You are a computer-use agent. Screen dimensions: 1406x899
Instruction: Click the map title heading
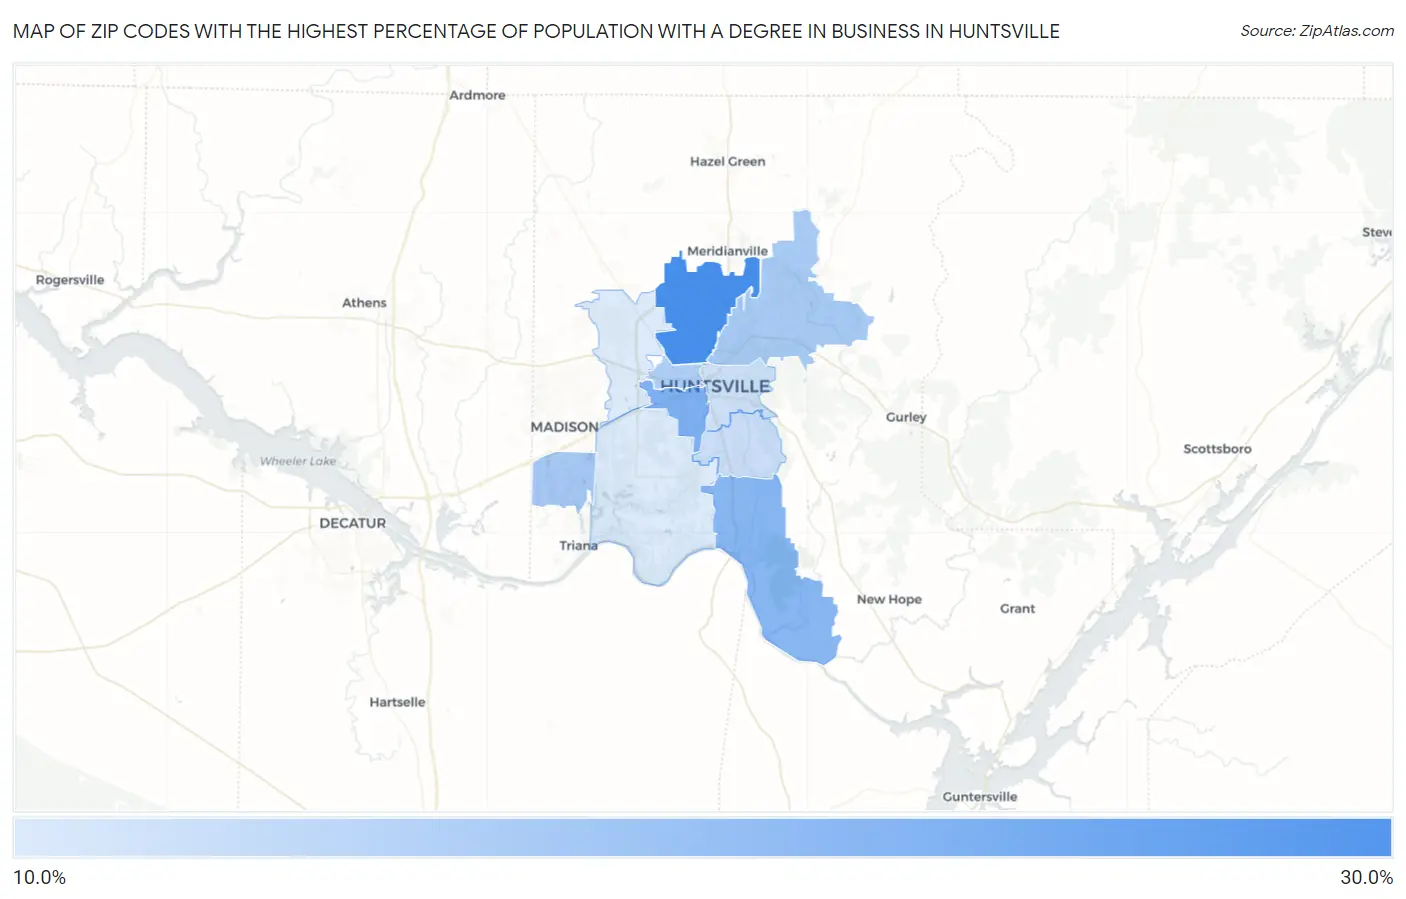(x=536, y=31)
